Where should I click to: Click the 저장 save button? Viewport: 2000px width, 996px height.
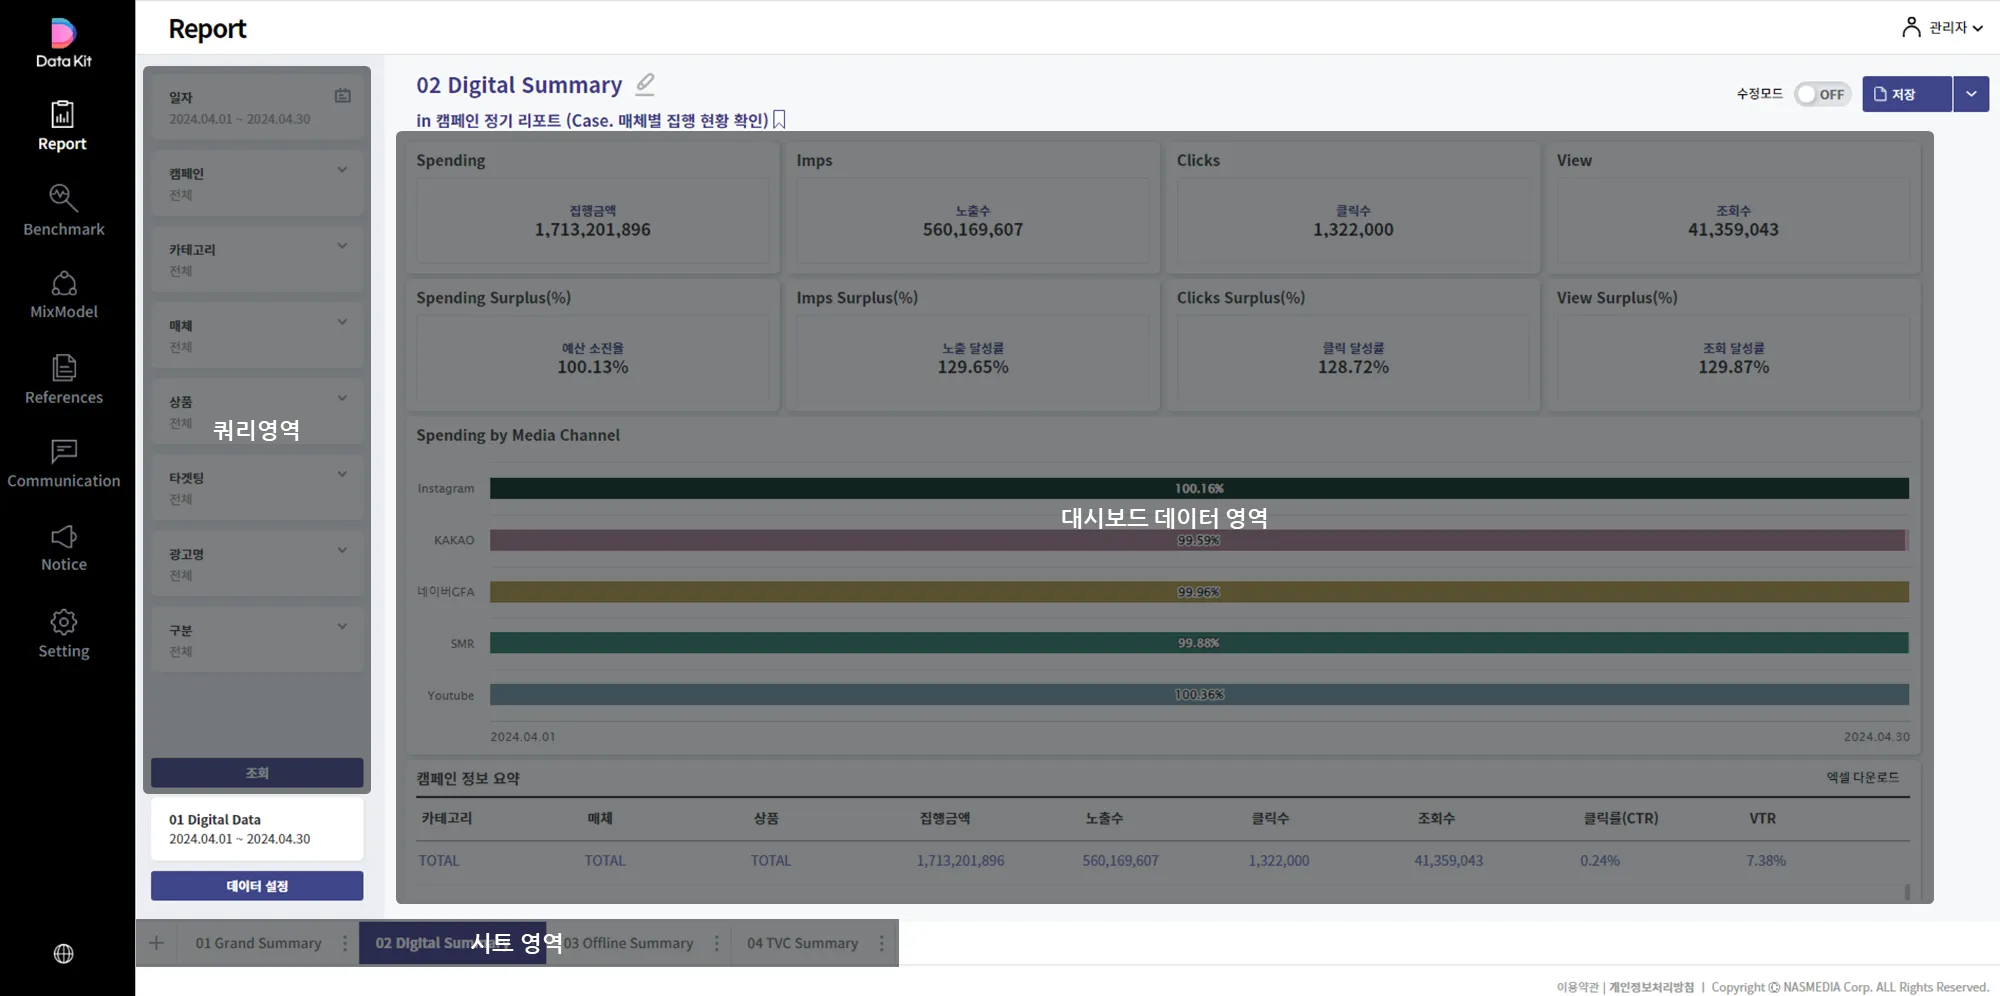tap(1906, 94)
